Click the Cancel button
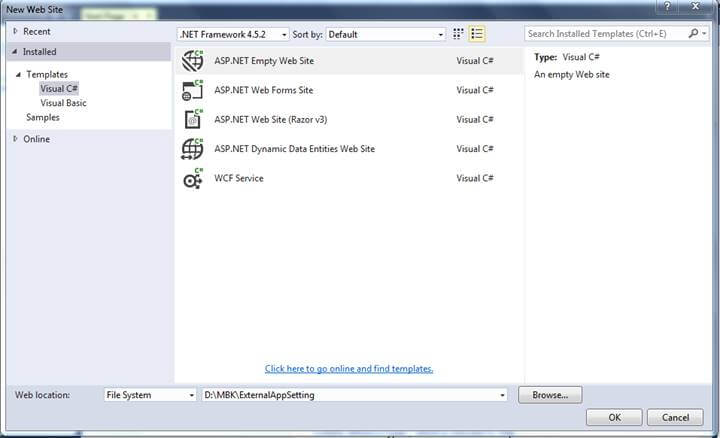The height and width of the screenshot is (438, 720). (x=675, y=417)
